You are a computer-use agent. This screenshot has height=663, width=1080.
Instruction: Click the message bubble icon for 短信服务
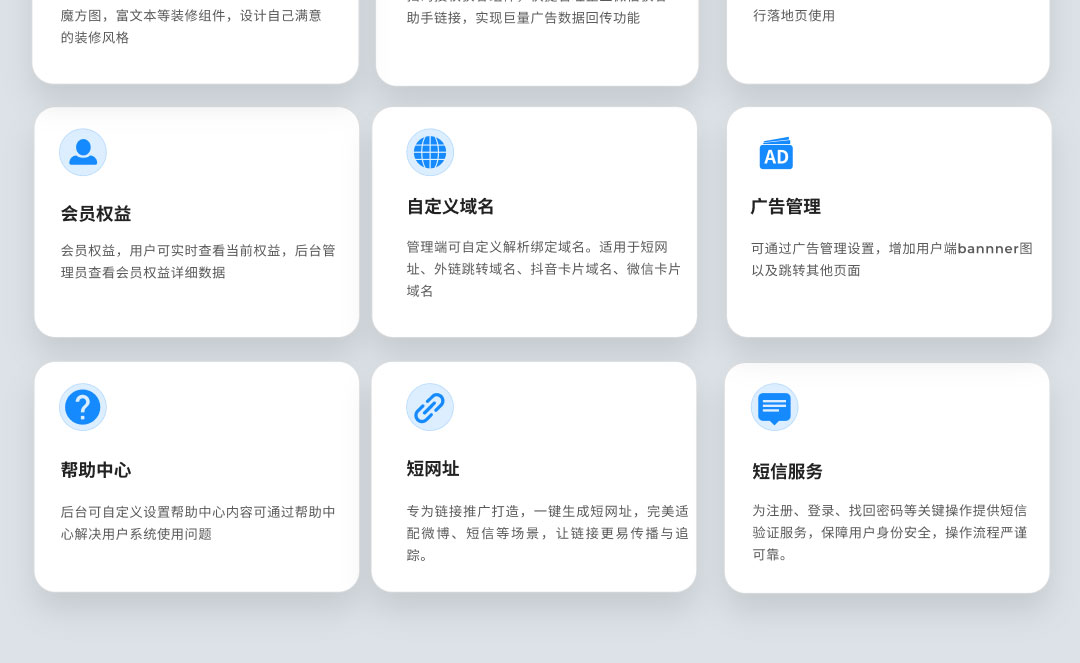775,407
